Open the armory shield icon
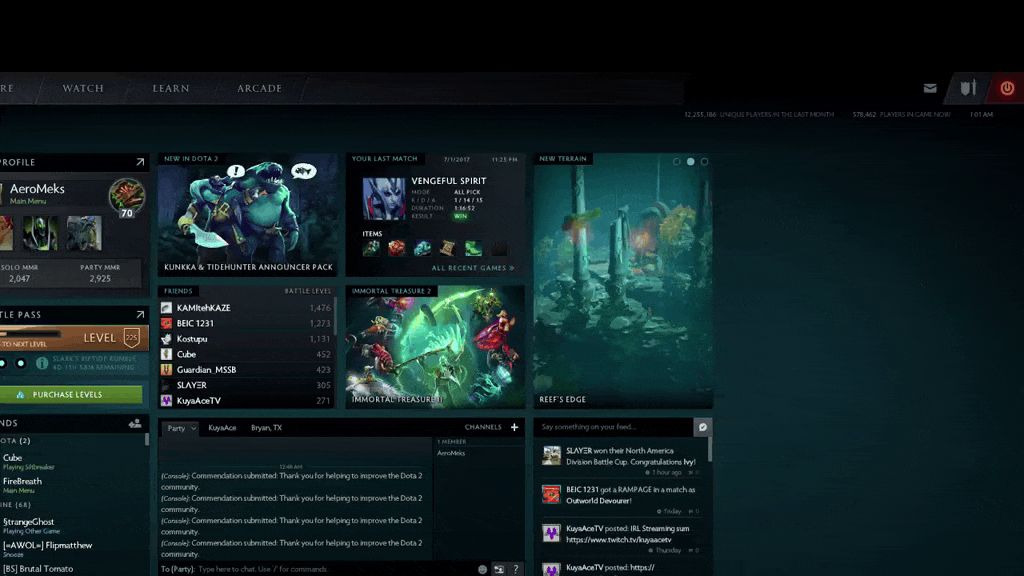This screenshot has height=576, width=1024. [x=968, y=88]
